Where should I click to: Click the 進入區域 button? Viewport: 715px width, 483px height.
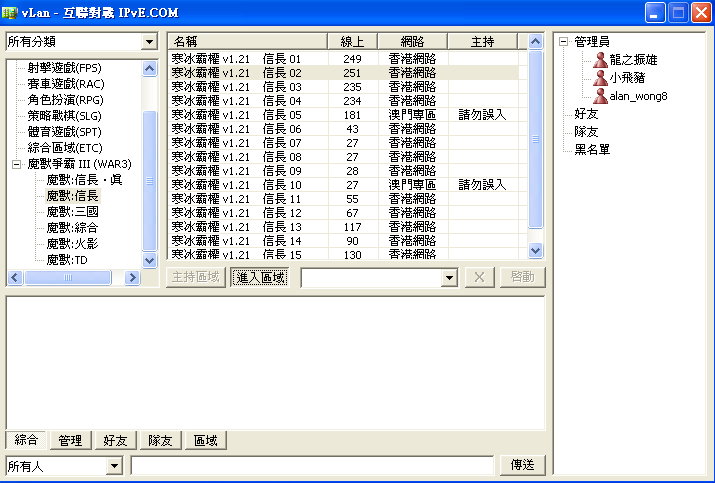(260, 277)
